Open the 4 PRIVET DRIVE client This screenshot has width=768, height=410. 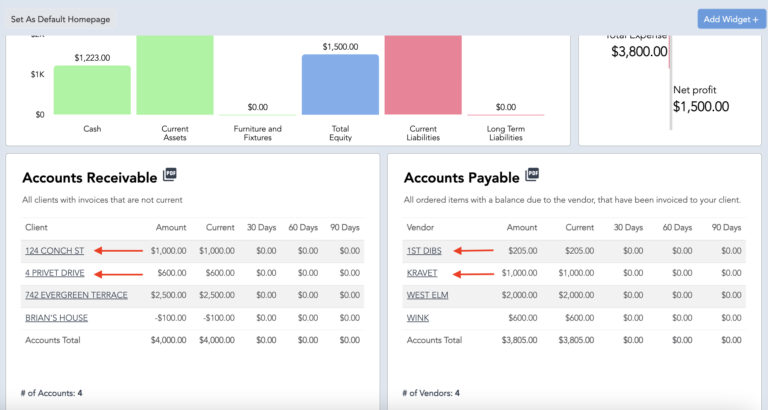pyautogui.click(x=55, y=273)
